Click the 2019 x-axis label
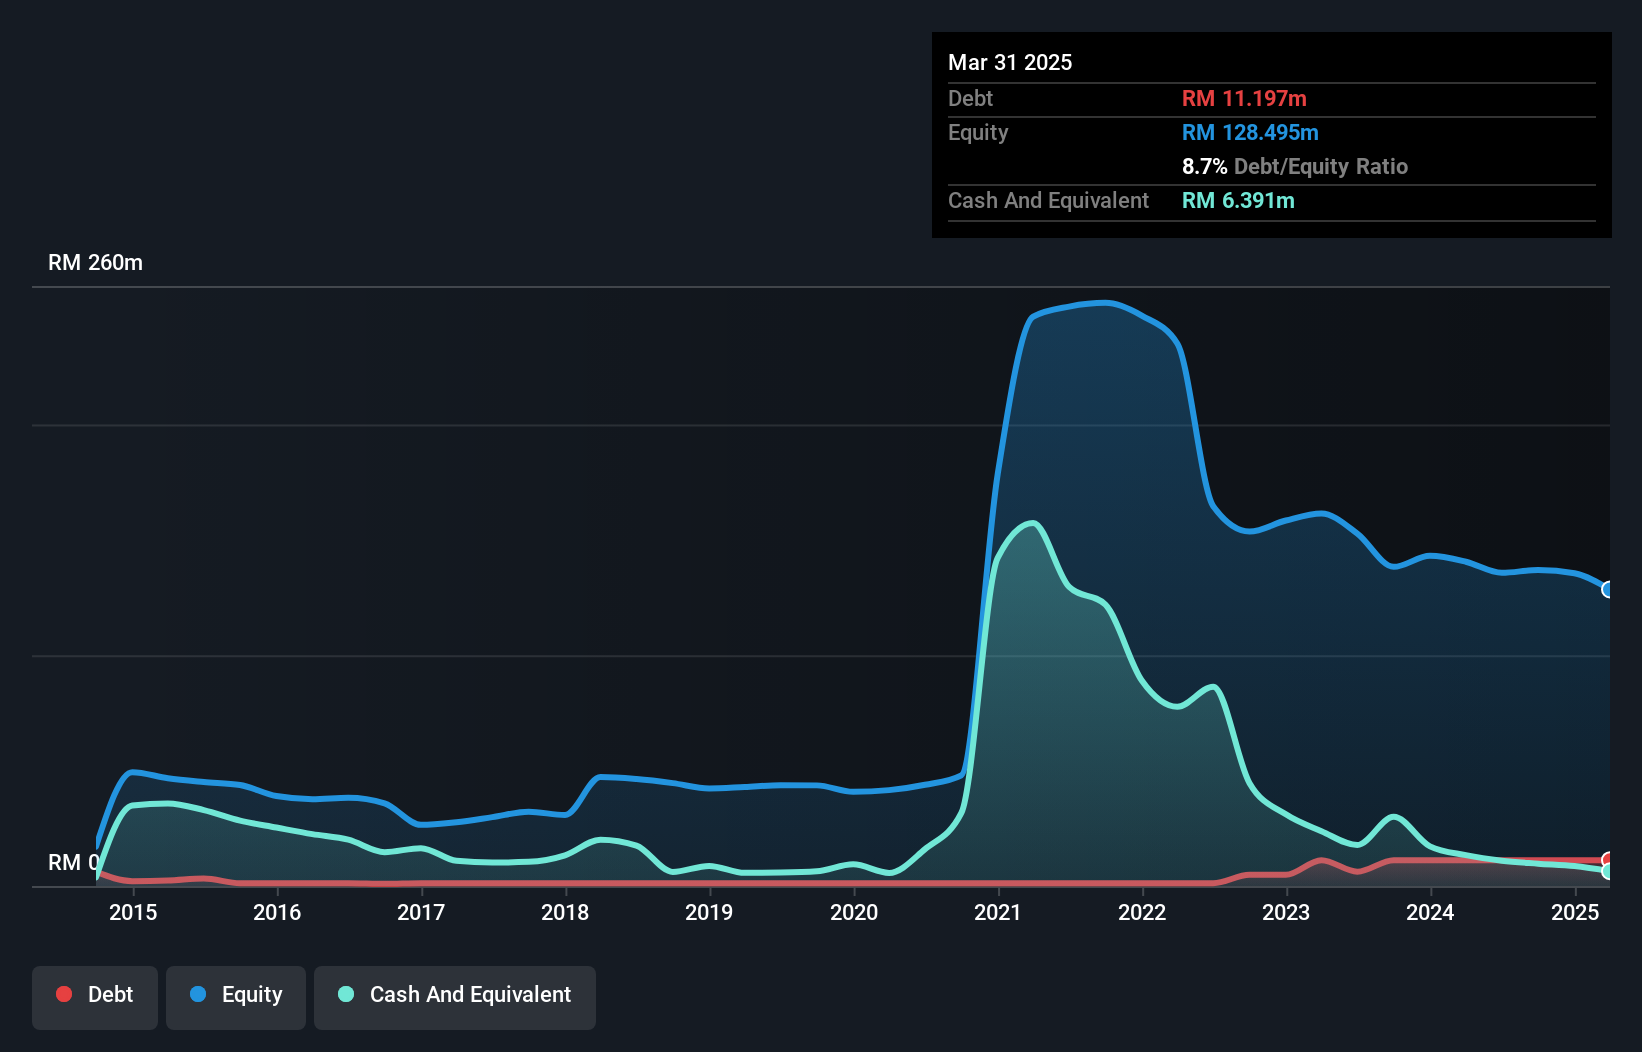 (x=709, y=912)
